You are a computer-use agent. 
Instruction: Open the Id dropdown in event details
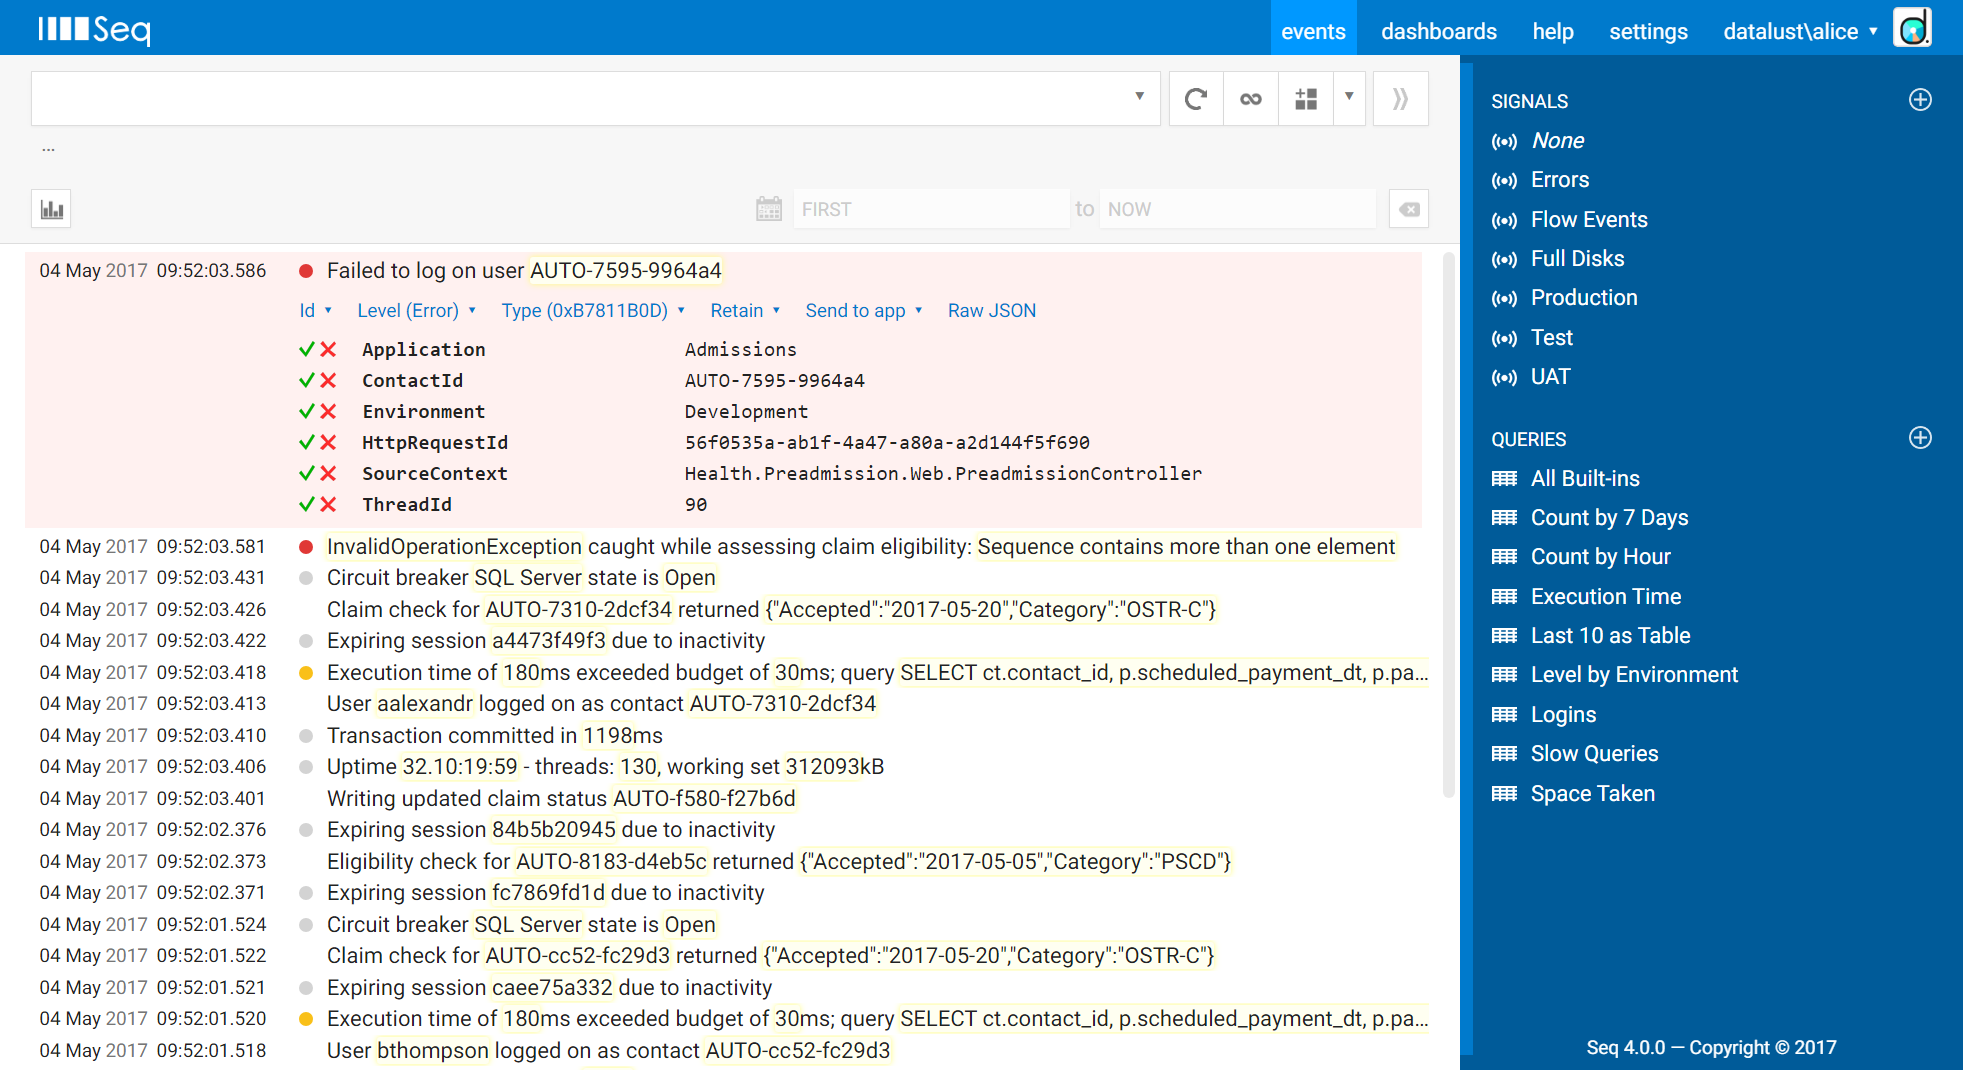click(x=315, y=311)
